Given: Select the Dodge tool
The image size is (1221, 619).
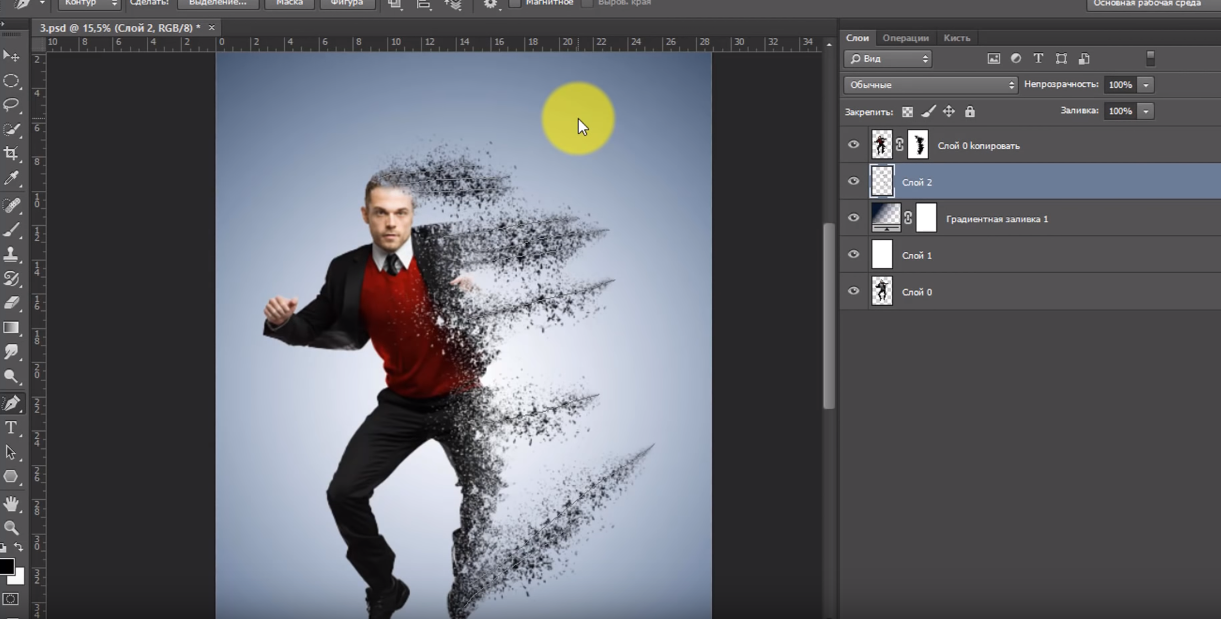Looking at the screenshot, I should tap(11, 377).
